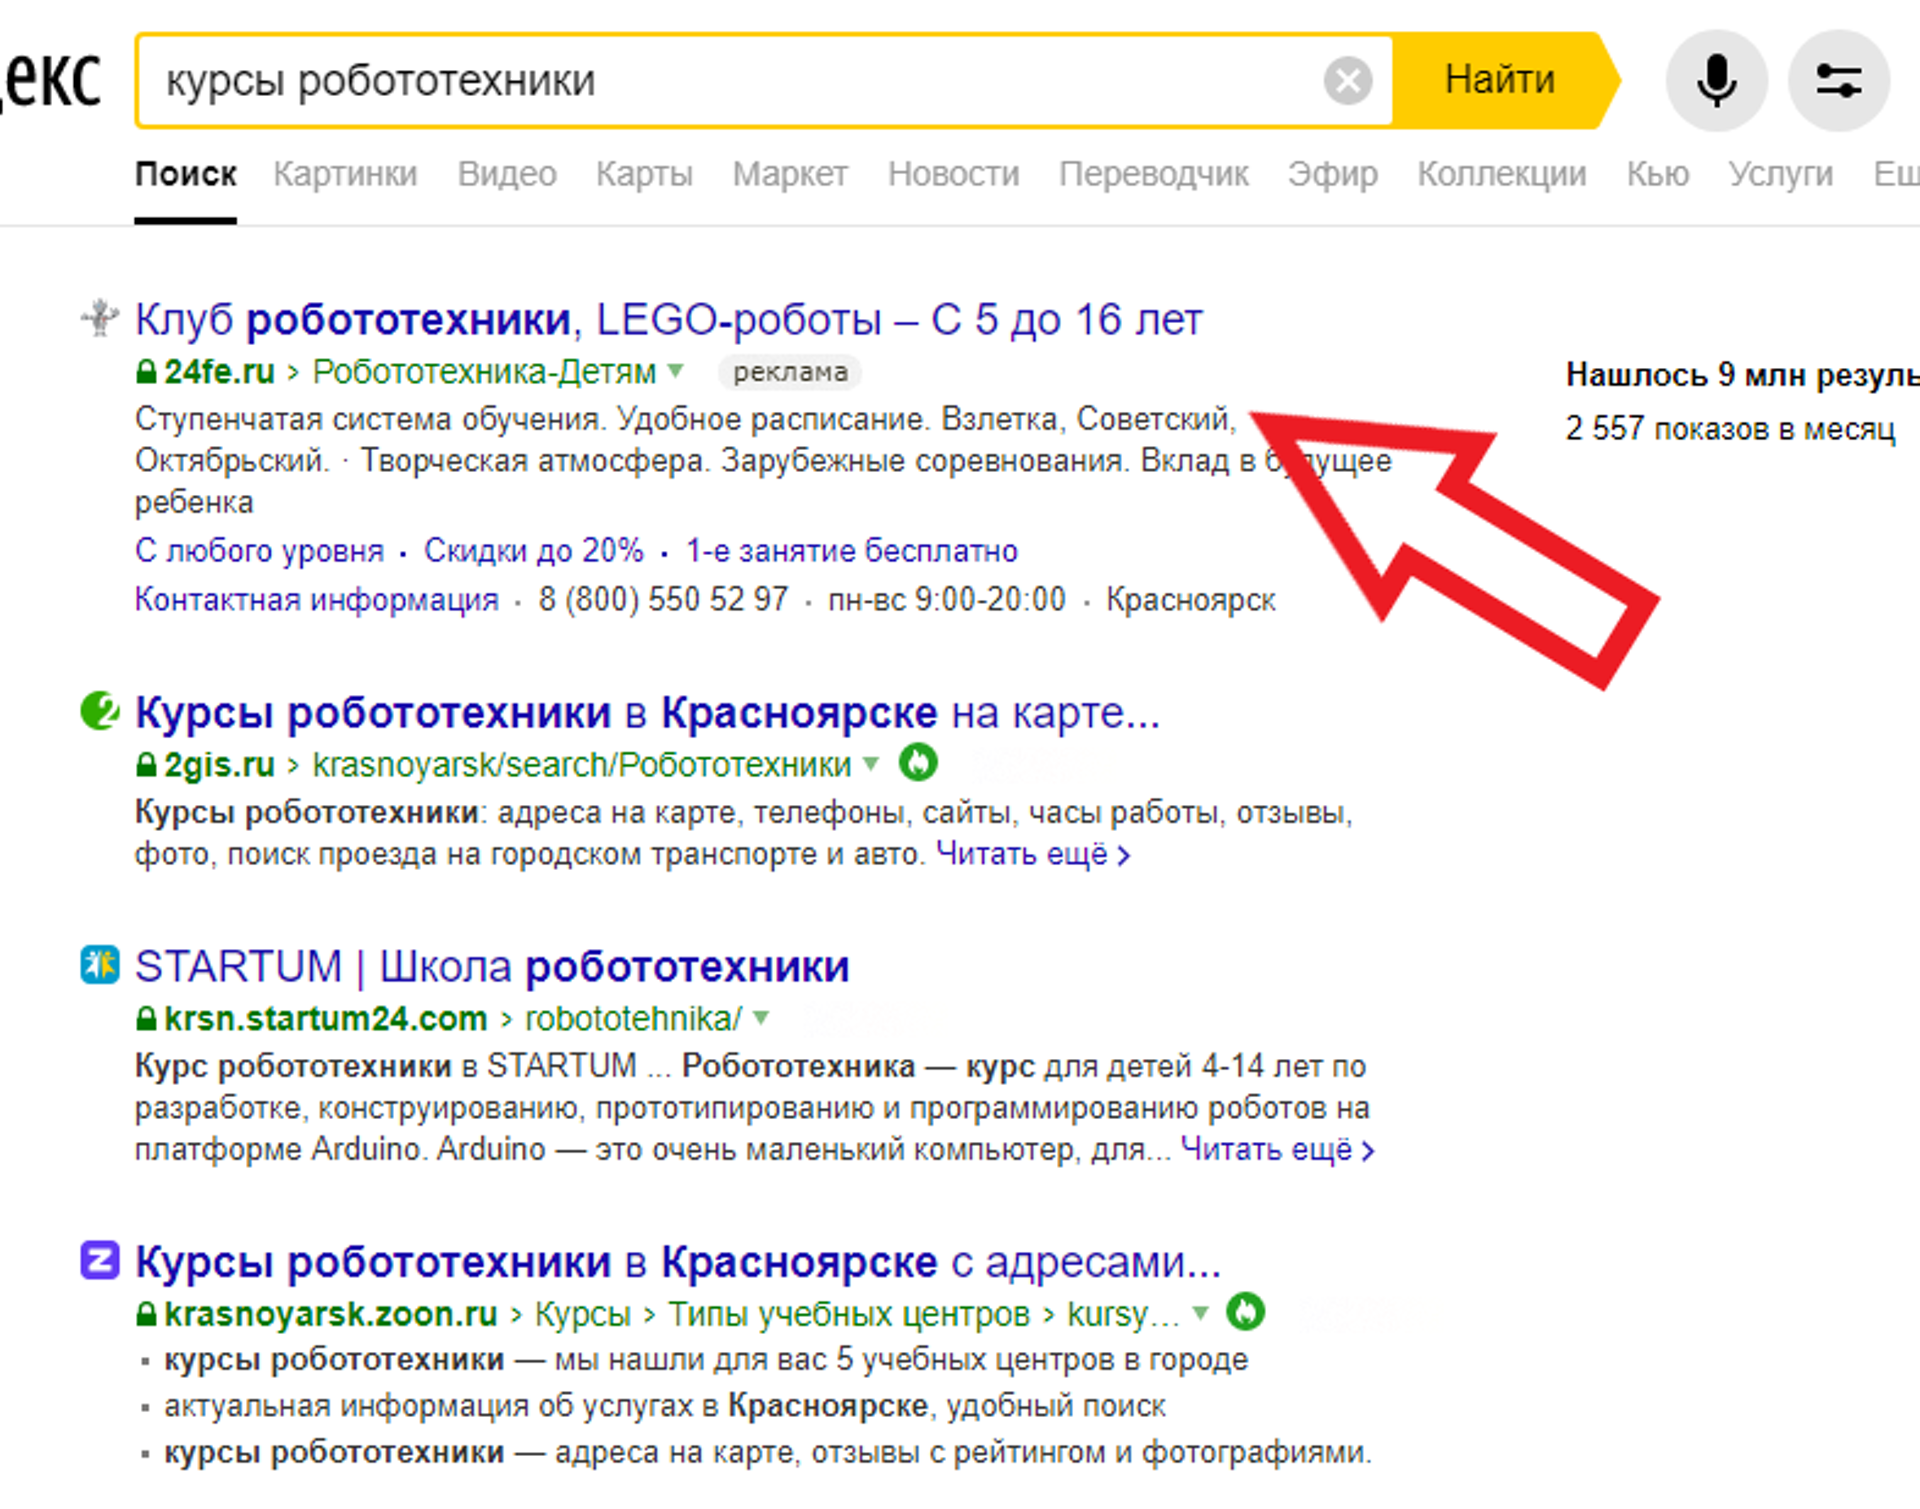Click the Робототехника-Детям breadcrumb
Screen dimensions: 1920x1509
(x=484, y=372)
